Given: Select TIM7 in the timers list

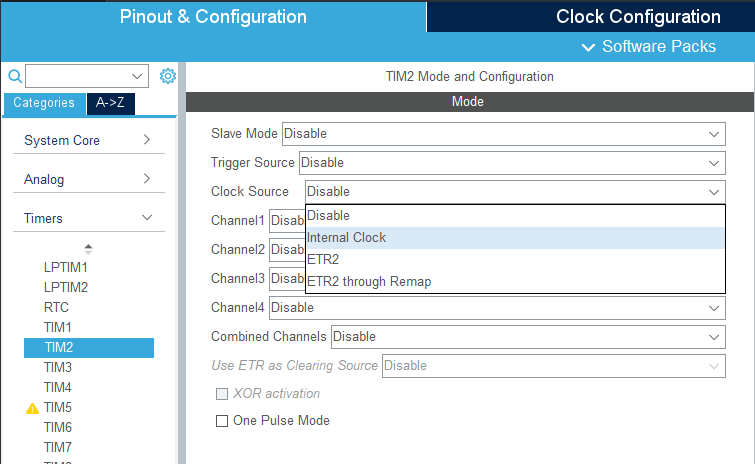Looking at the screenshot, I should click(x=57, y=448).
